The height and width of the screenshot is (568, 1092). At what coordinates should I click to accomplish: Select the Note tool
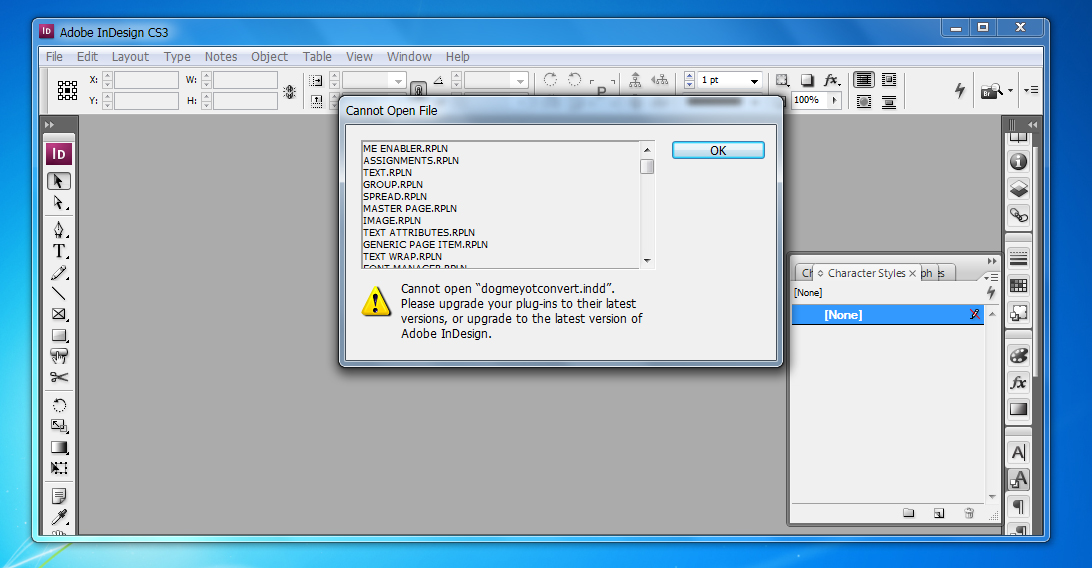coord(58,496)
